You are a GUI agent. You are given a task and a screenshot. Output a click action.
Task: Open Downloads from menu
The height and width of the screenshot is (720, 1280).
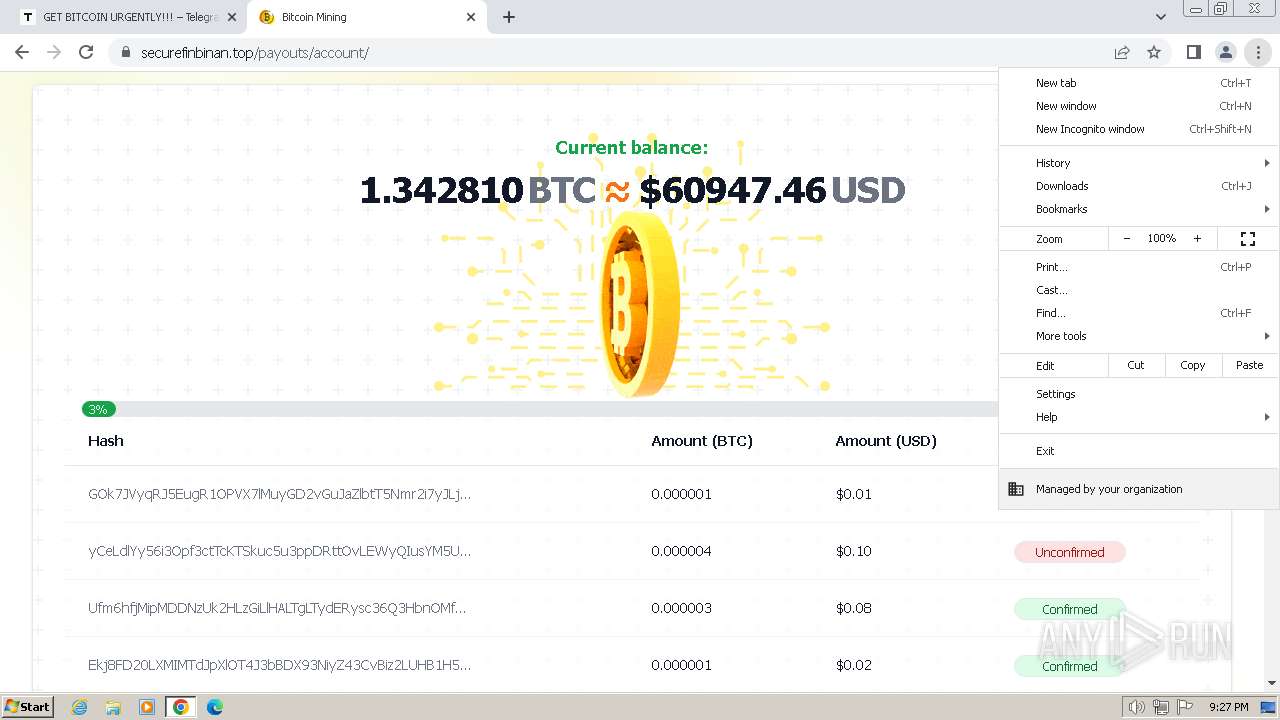(1139, 186)
